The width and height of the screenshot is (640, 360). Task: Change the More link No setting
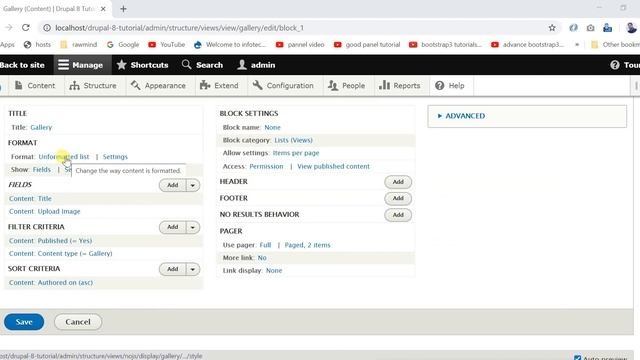(262, 258)
